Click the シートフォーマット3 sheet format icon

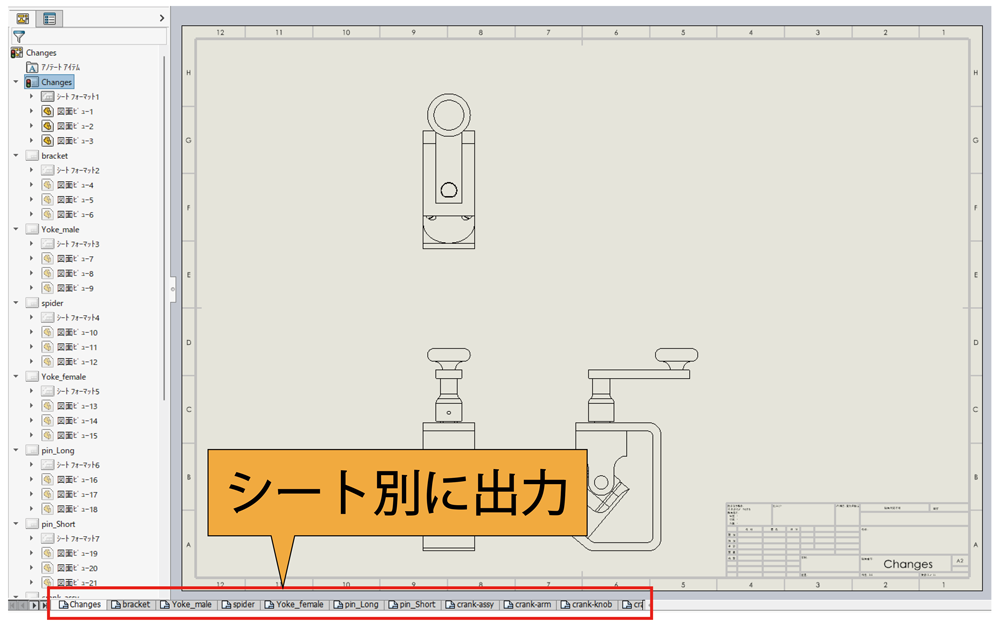click(47, 243)
